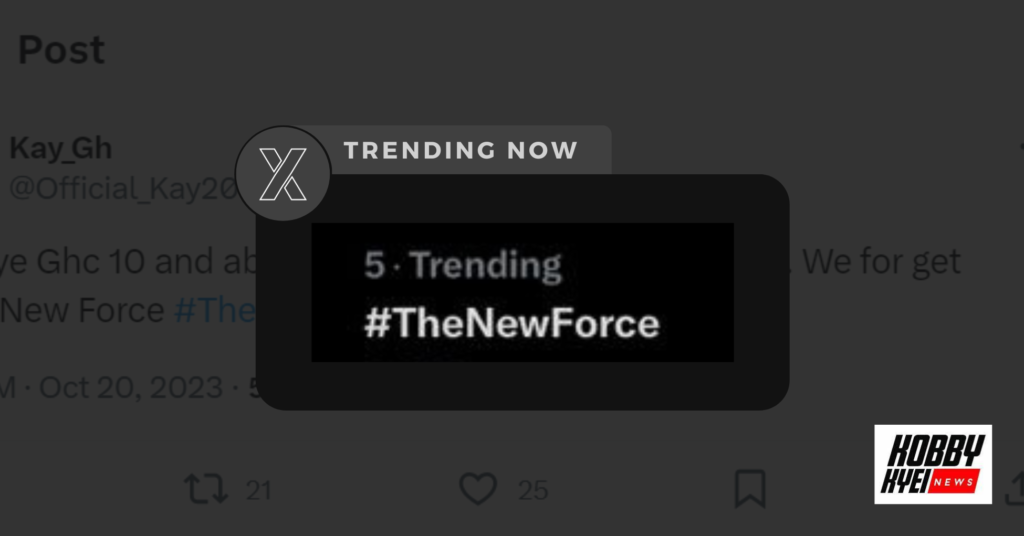The height and width of the screenshot is (536, 1024).
Task: Click the @Official_Kay20 handle
Action: 124,189
